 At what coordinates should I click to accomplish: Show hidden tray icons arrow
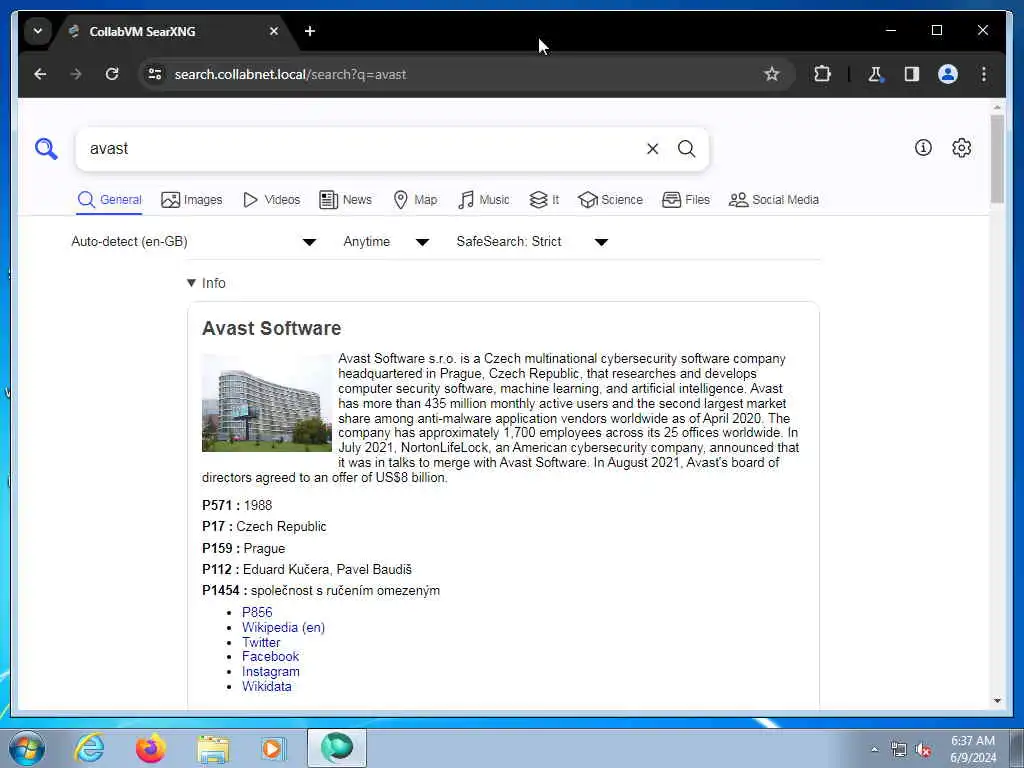coord(874,750)
